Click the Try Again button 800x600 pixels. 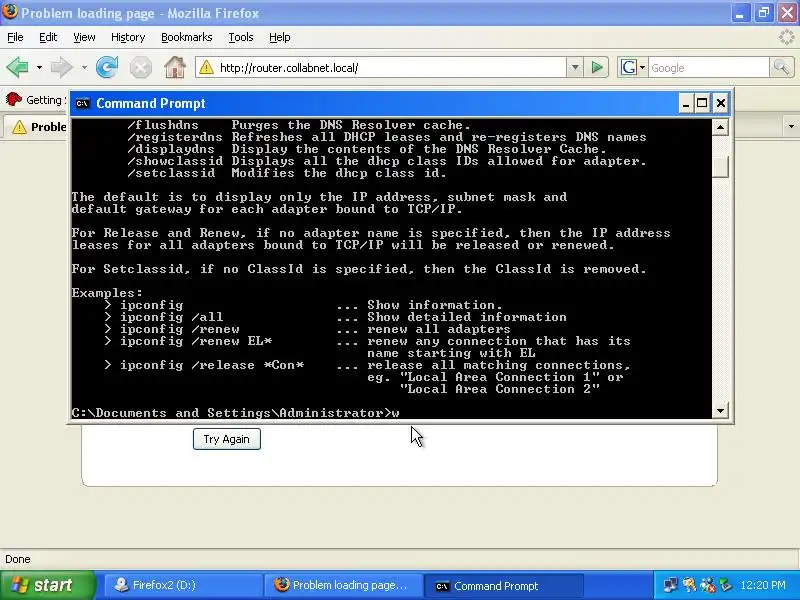pos(227,439)
